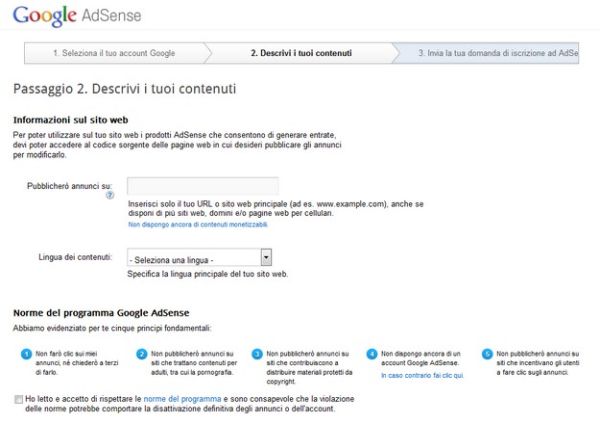Click the 'Seleziona una lingua' combo box

click(x=199, y=257)
